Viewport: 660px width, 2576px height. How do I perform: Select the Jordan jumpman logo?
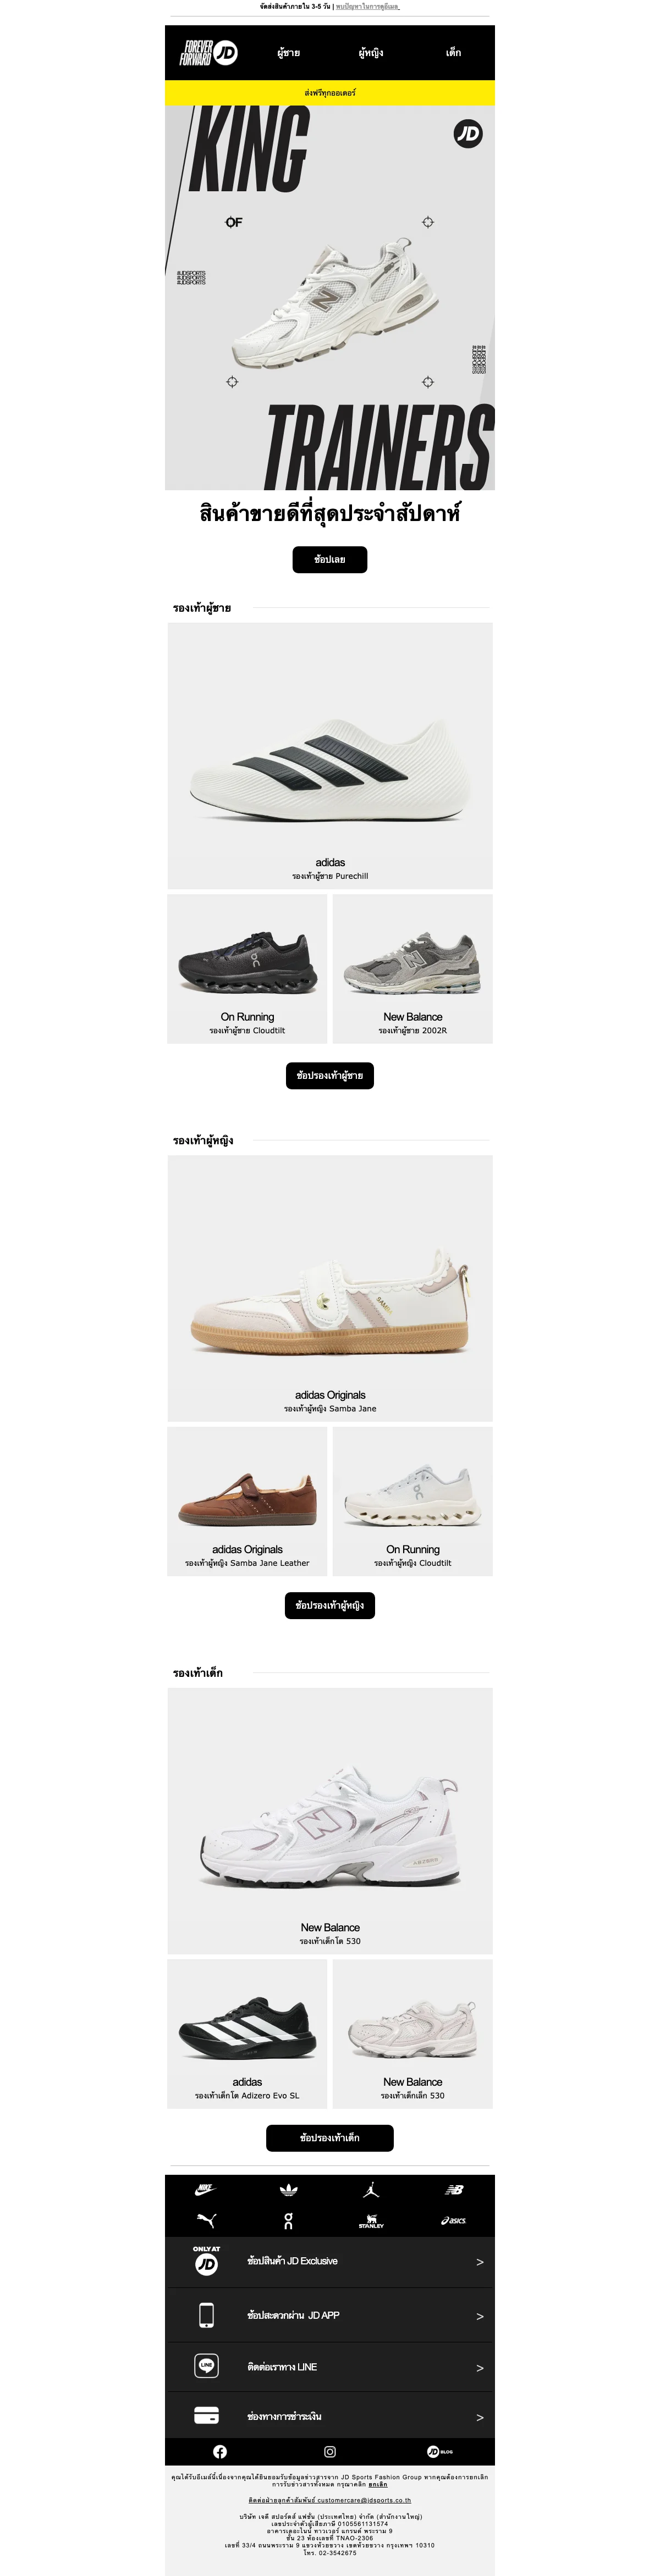(371, 2189)
